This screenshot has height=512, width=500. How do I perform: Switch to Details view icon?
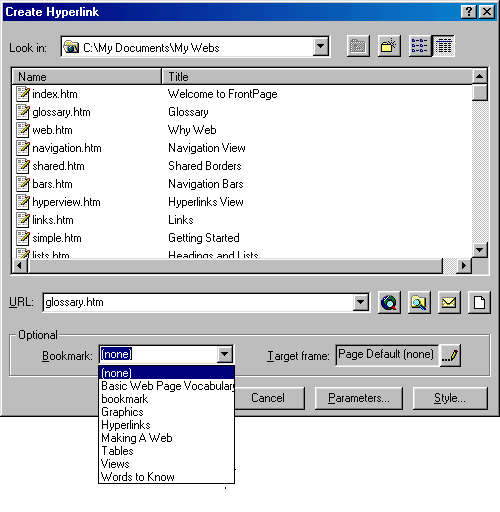(x=443, y=46)
